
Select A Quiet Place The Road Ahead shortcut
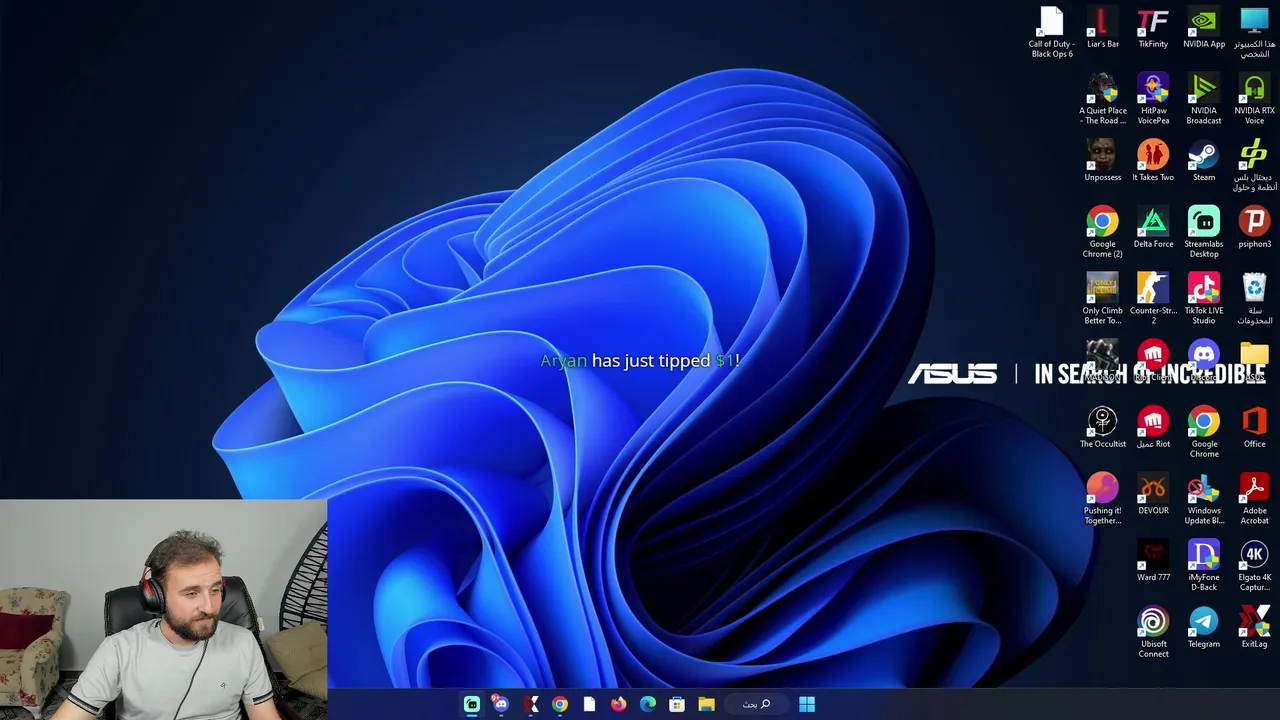tap(1102, 99)
